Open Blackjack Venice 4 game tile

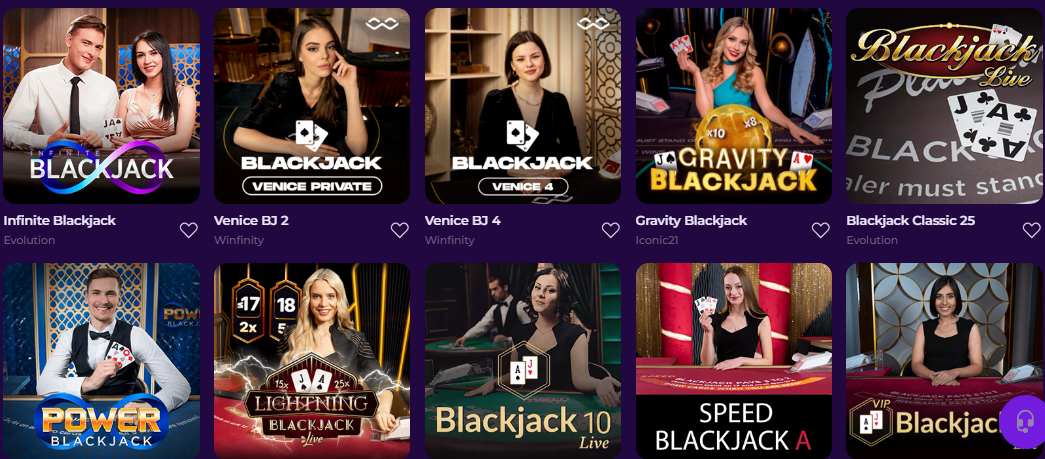click(x=523, y=106)
